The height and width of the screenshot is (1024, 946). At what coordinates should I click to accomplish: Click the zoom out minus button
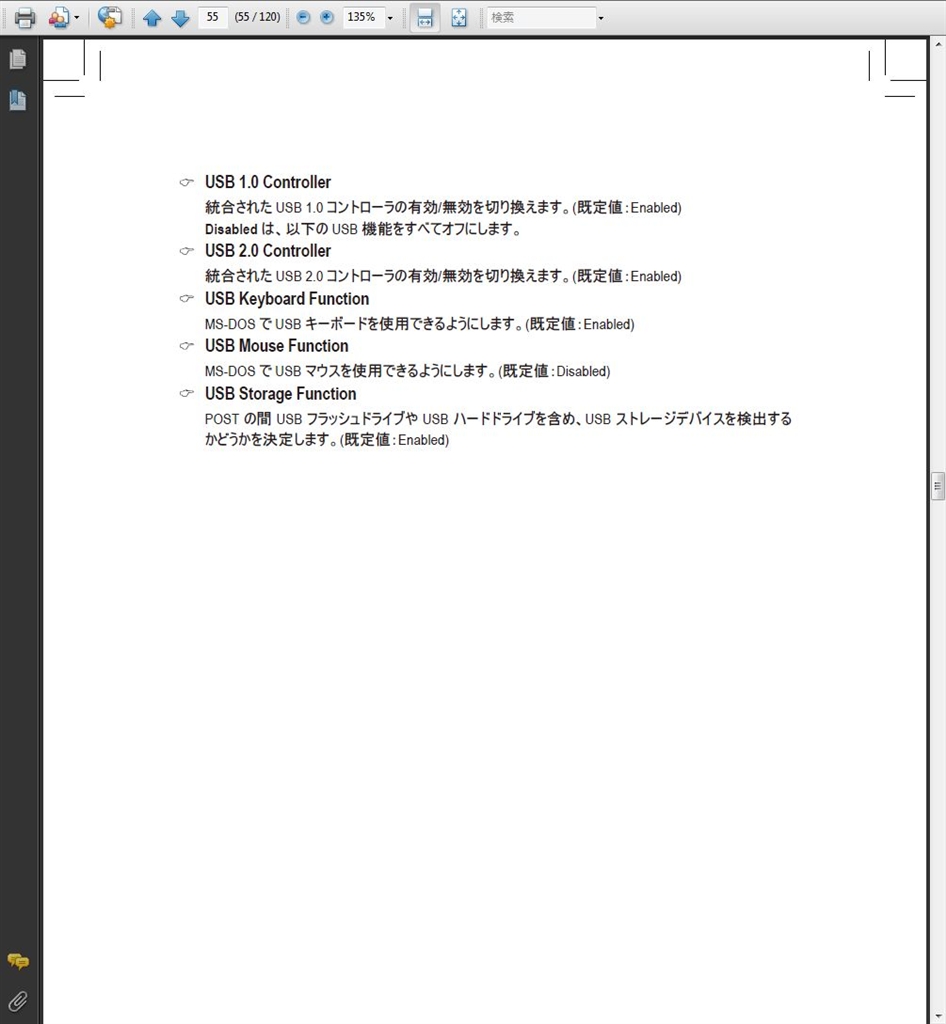pos(303,18)
